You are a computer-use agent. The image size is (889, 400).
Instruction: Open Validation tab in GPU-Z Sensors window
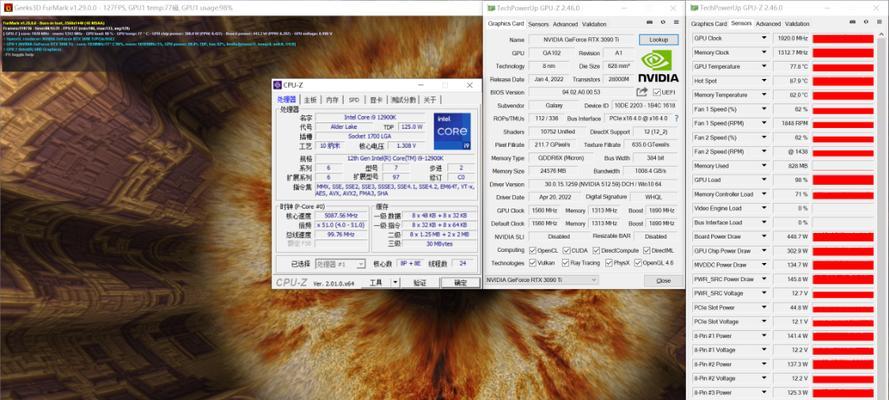coord(797,24)
